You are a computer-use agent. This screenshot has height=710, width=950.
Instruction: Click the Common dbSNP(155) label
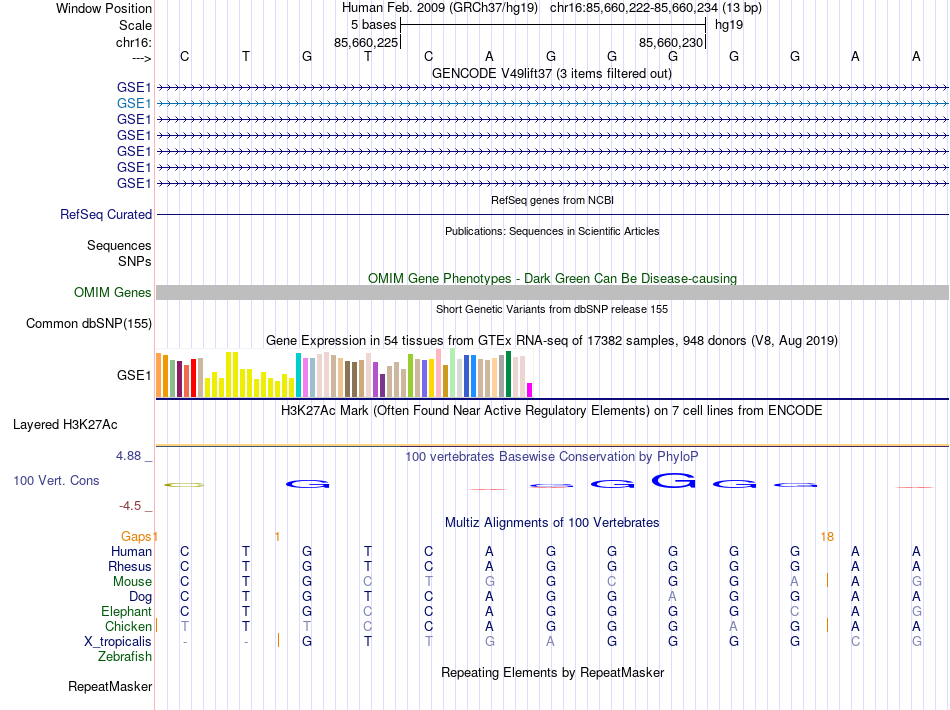click(x=89, y=323)
